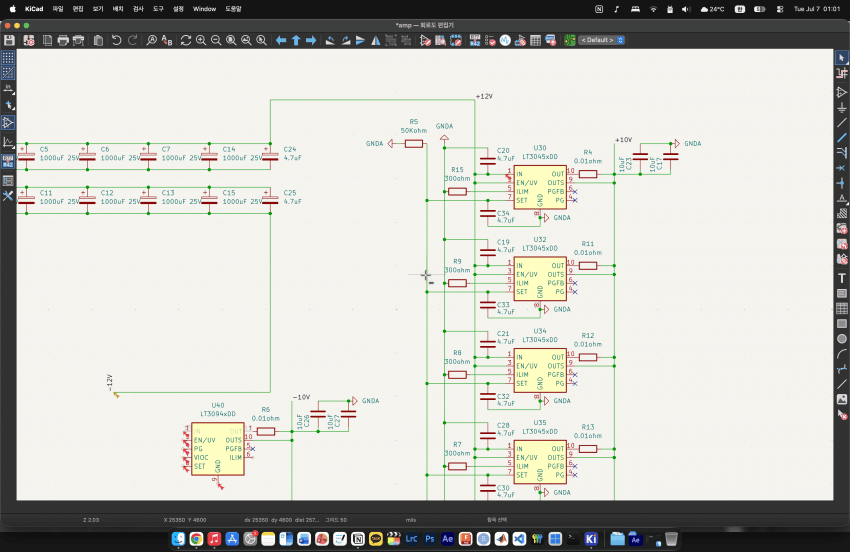Screen dimensions: 850x552
Task: Toggle properties manager with wrench icon
Action: pyautogui.click(x=8, y=196)
